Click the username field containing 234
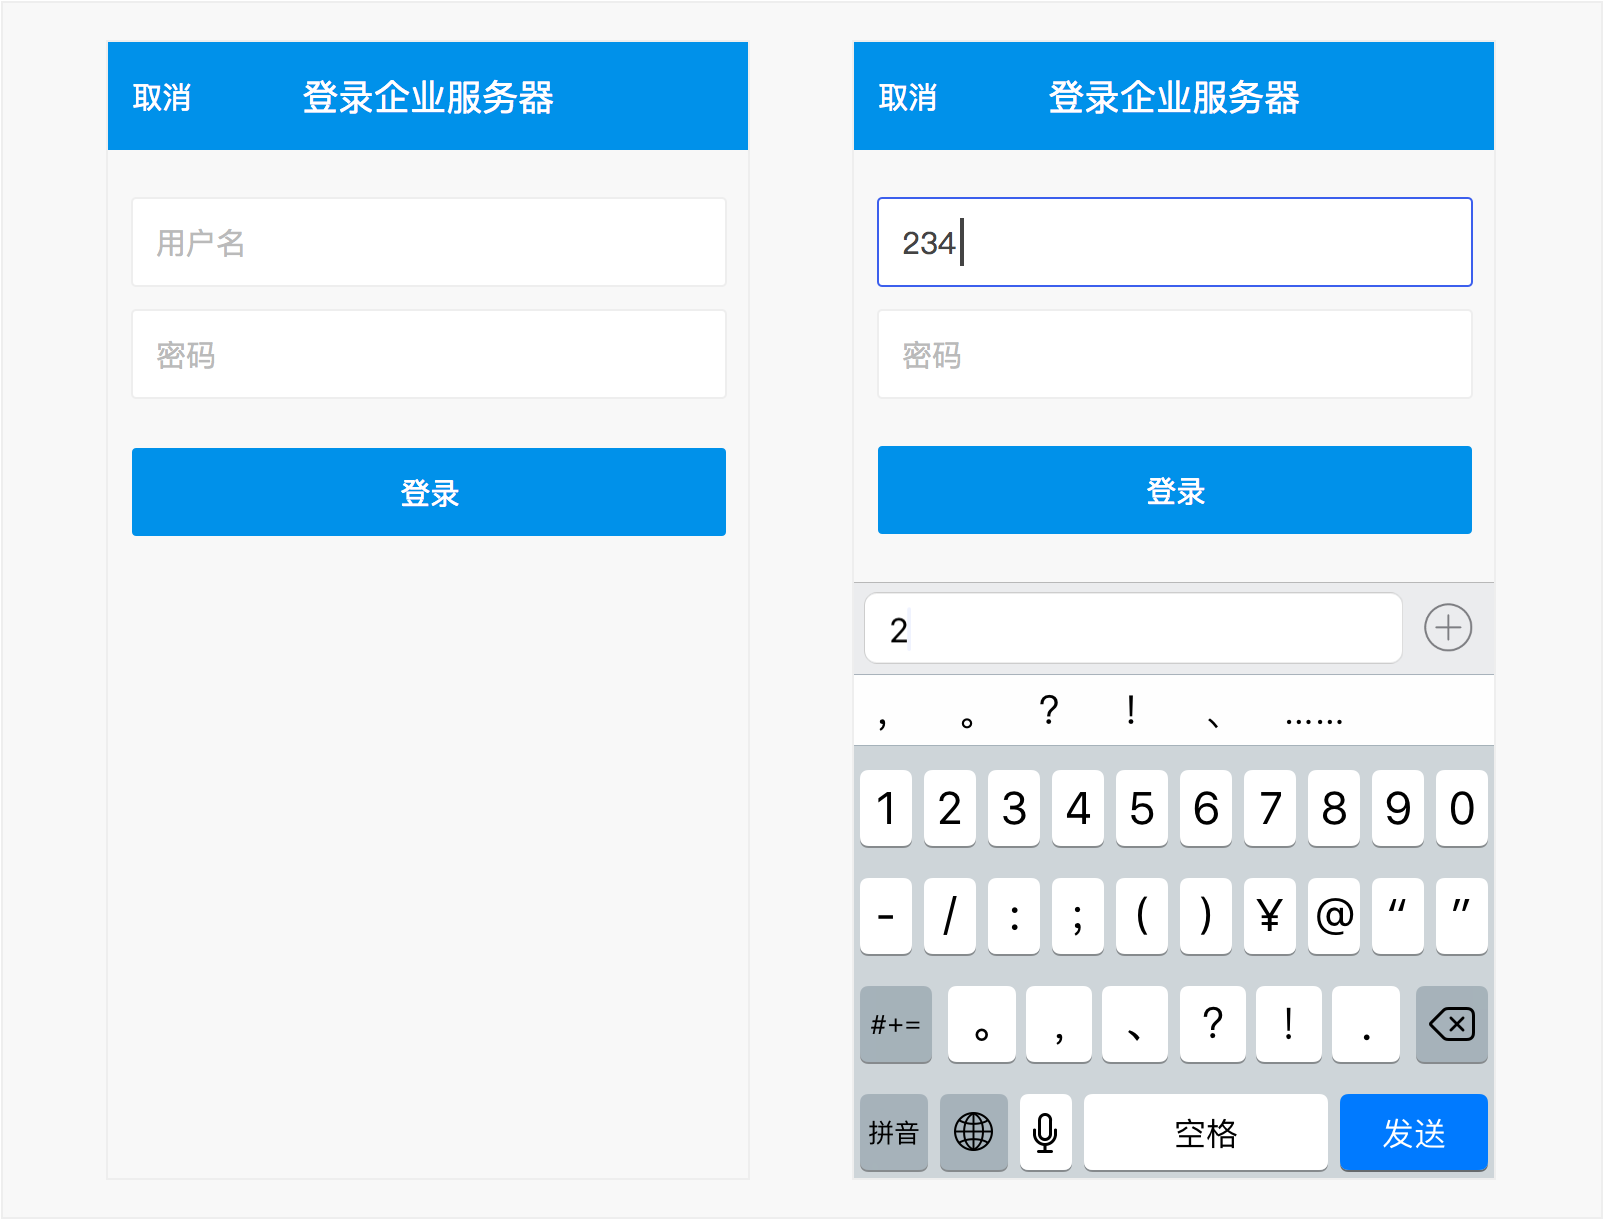This screenshot has width=1604, height=1220. (x=1175, y=242)
